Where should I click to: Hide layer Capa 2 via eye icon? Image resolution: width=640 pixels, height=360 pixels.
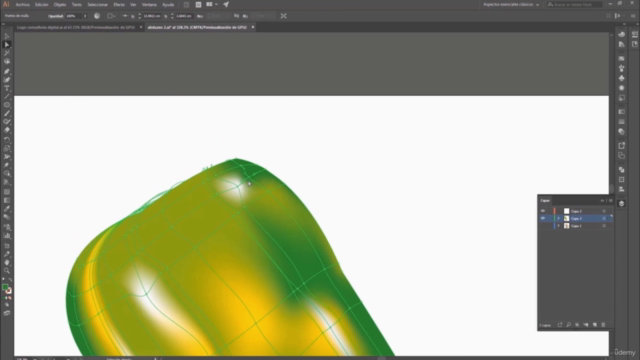pyautogui.click(x=543, y=211)
